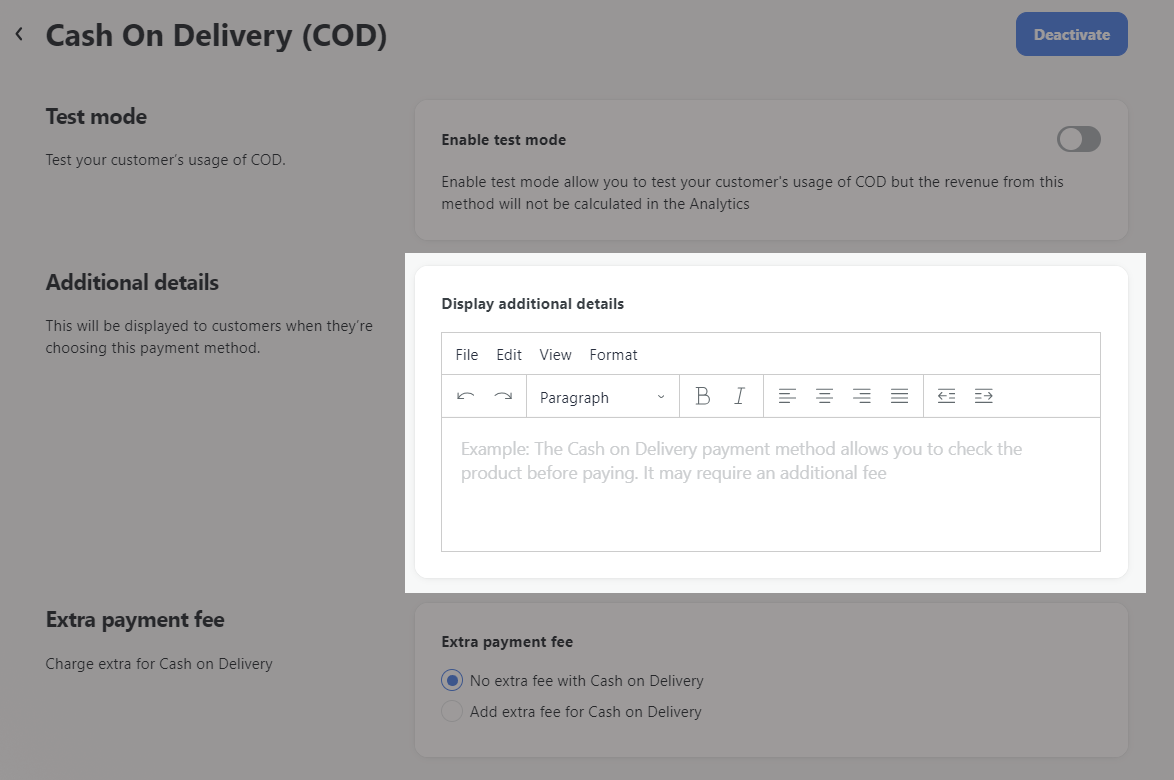This screenshot has width=1174, height=780.
Task: Go back using the arrow beside Cash On Delivery
Action: pyautogui.click(x=19, y=34)
